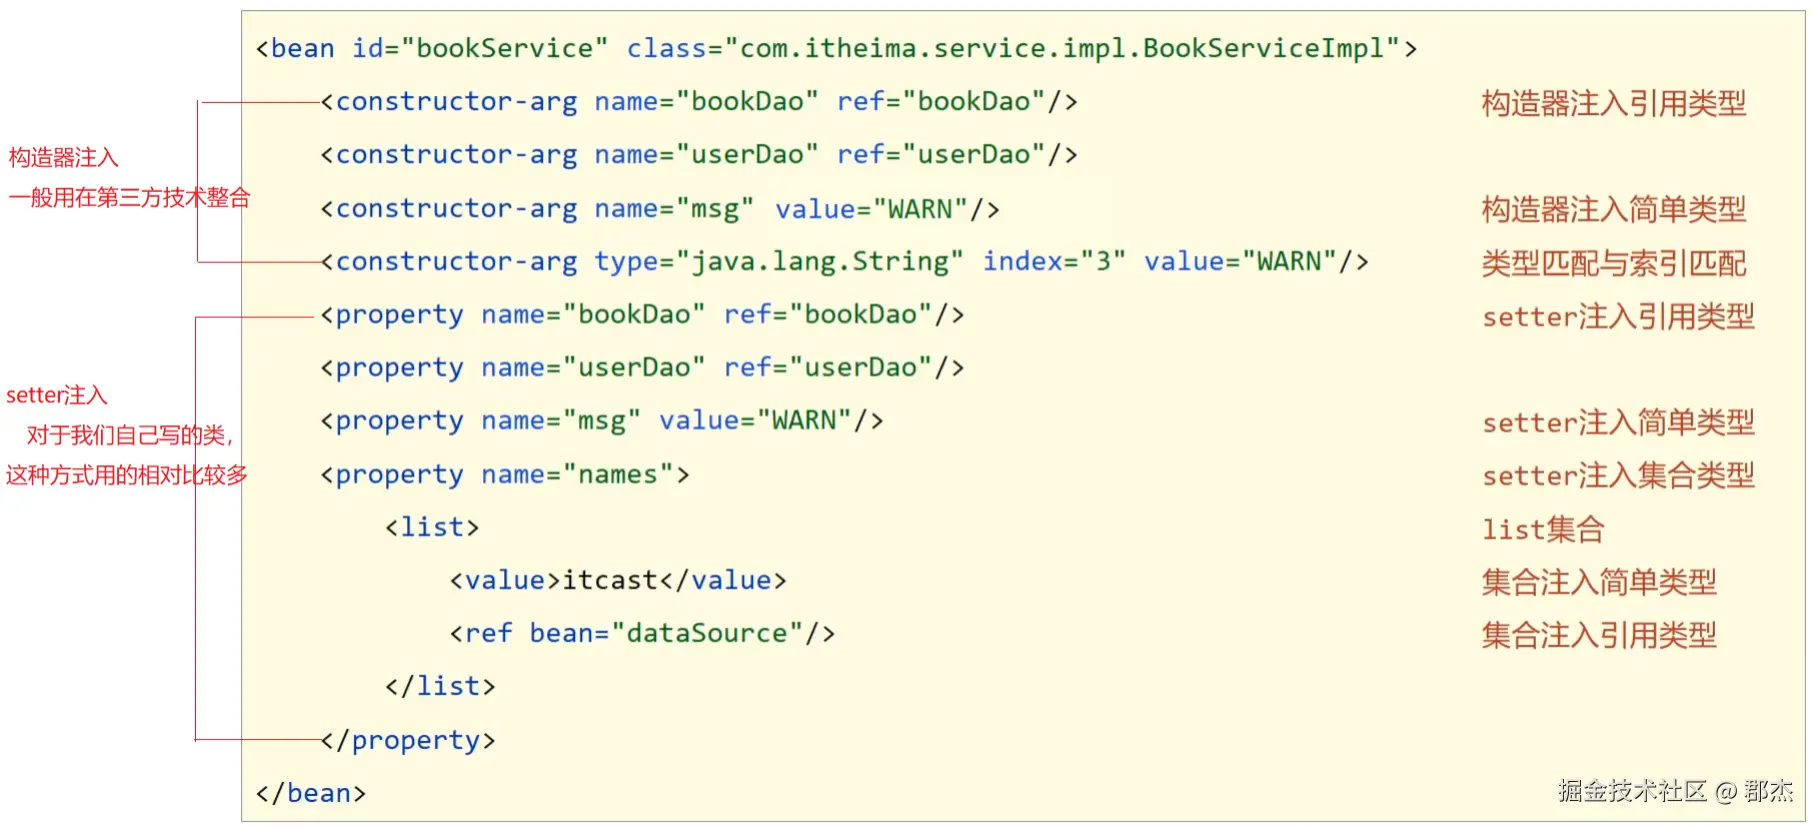Image resolution: width=1817 pixels, height=828 pixels.
Task: Select property name="userDao" line
Action: pyautogui.click(x=642, y=367)
